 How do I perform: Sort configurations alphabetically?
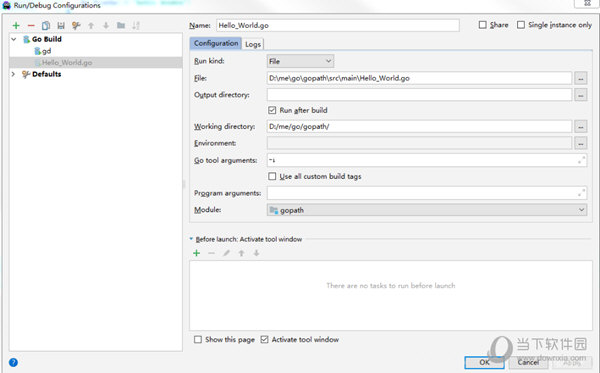[136, 26]
